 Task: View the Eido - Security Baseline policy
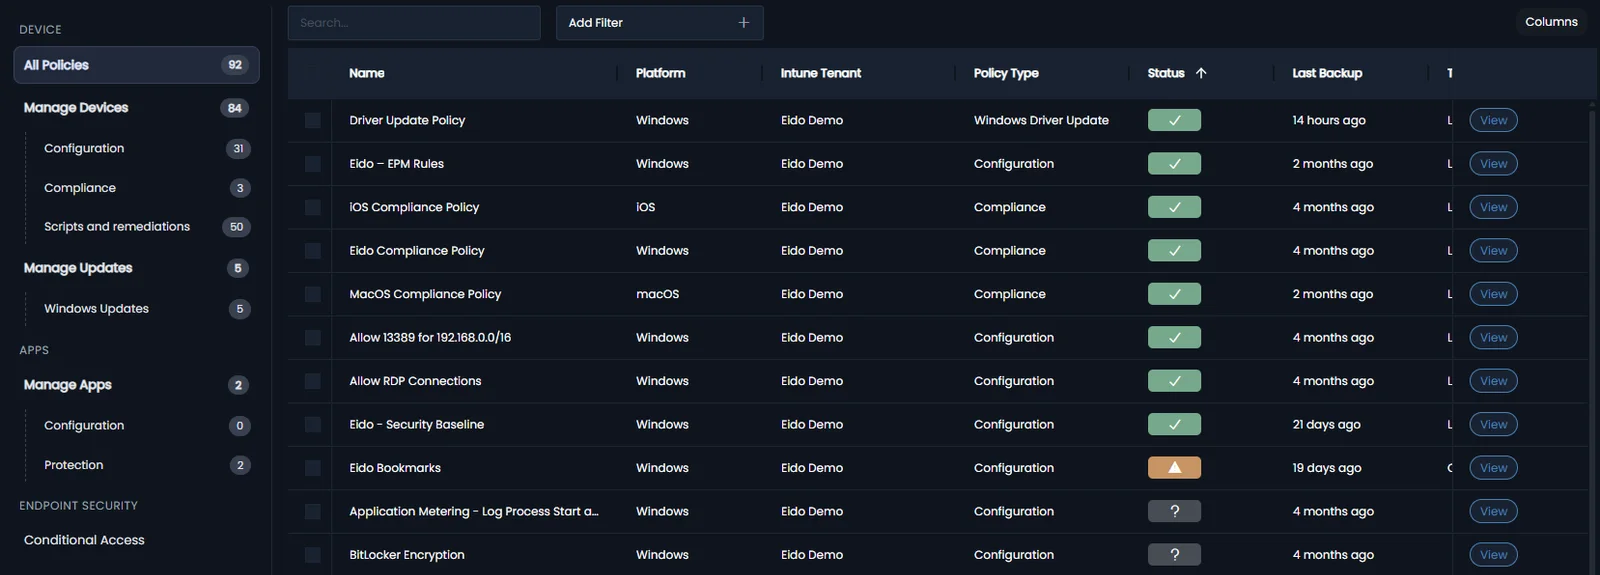tap(1493, 425)
